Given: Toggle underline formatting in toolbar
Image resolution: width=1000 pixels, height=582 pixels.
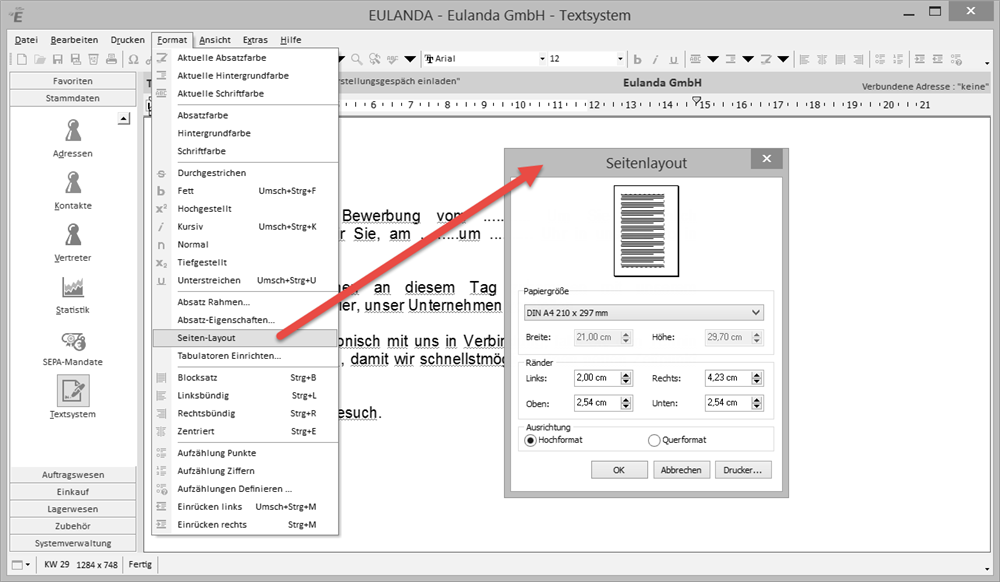Looking at the screenshot, I should (673, 59).
